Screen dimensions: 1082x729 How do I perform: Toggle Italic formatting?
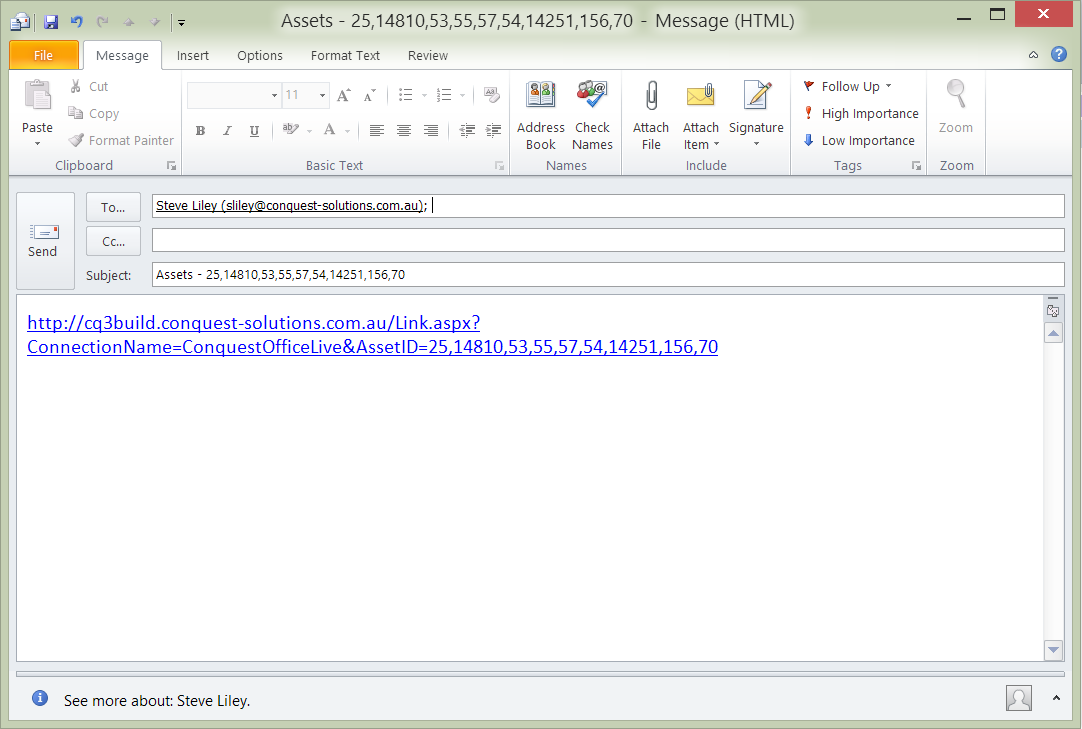tap(227, 130)
